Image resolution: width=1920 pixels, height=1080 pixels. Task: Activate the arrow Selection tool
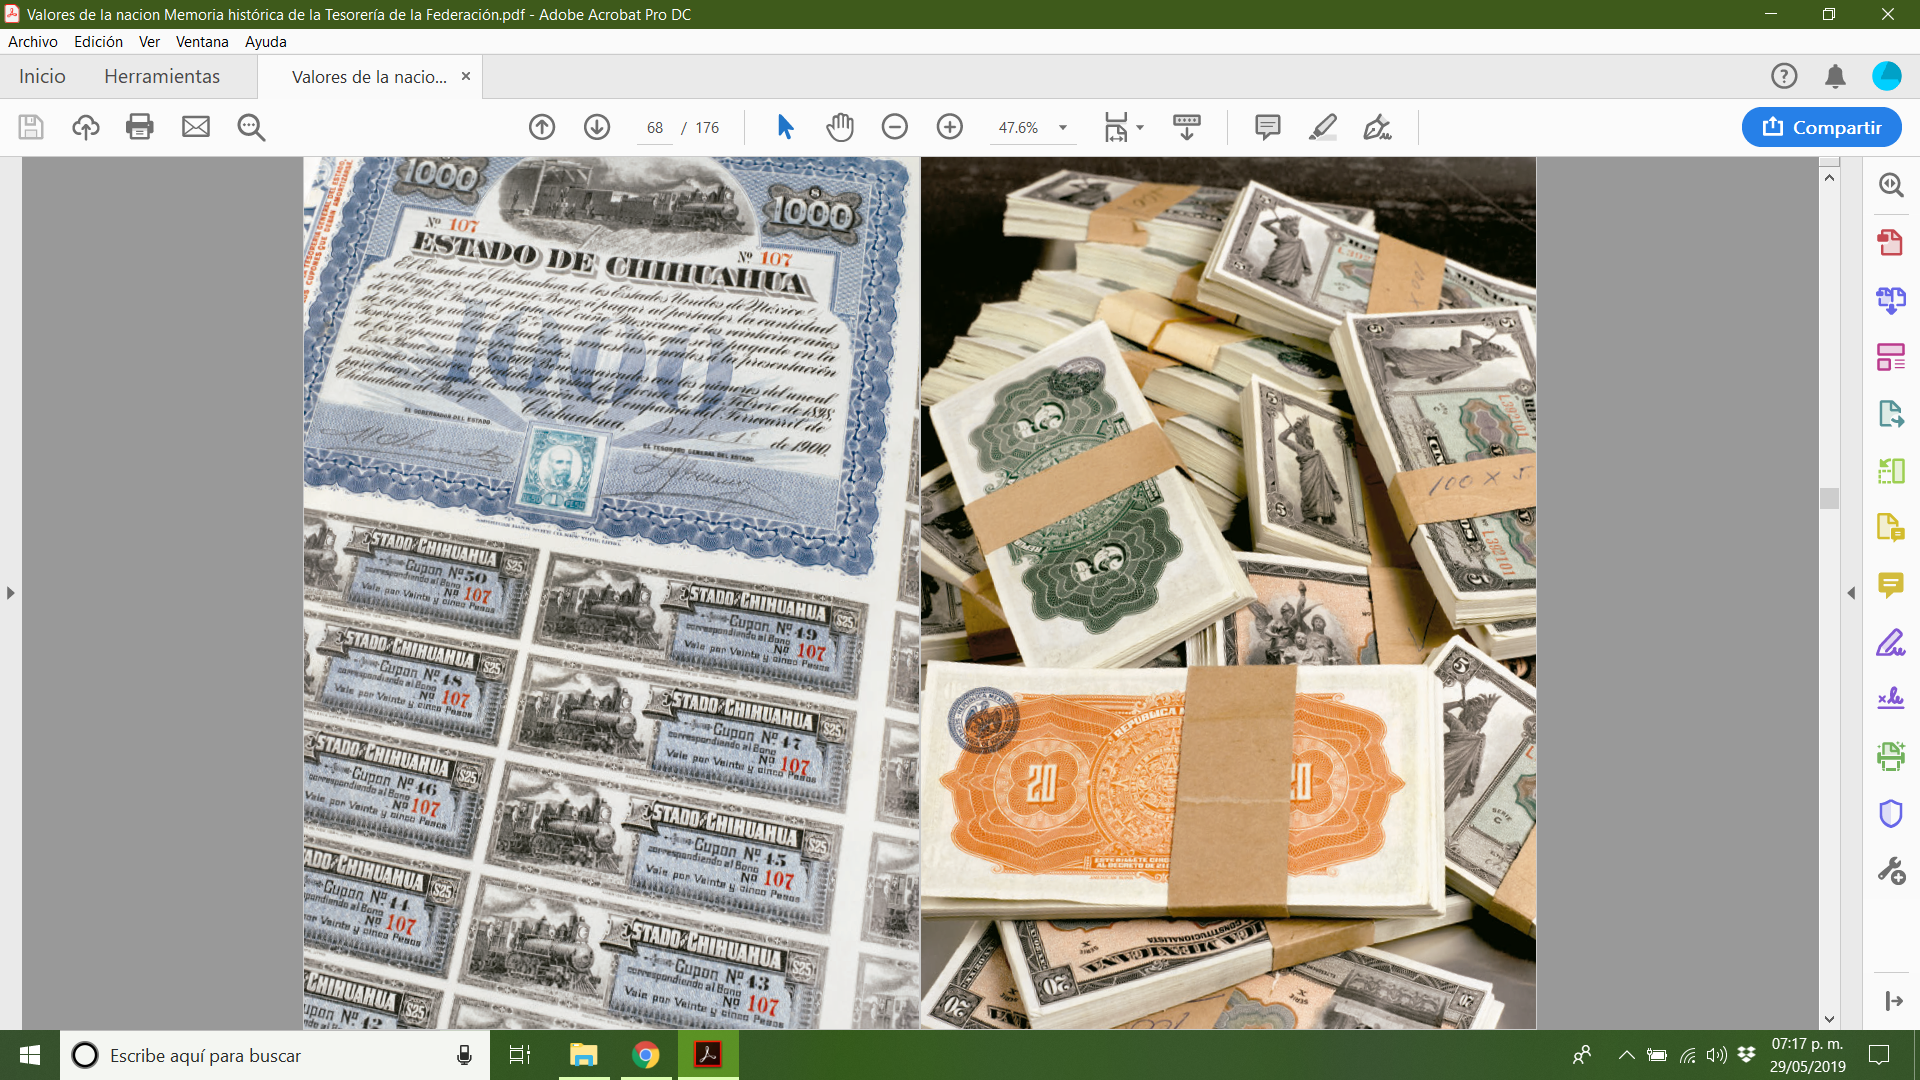click(x=785, y=127)
